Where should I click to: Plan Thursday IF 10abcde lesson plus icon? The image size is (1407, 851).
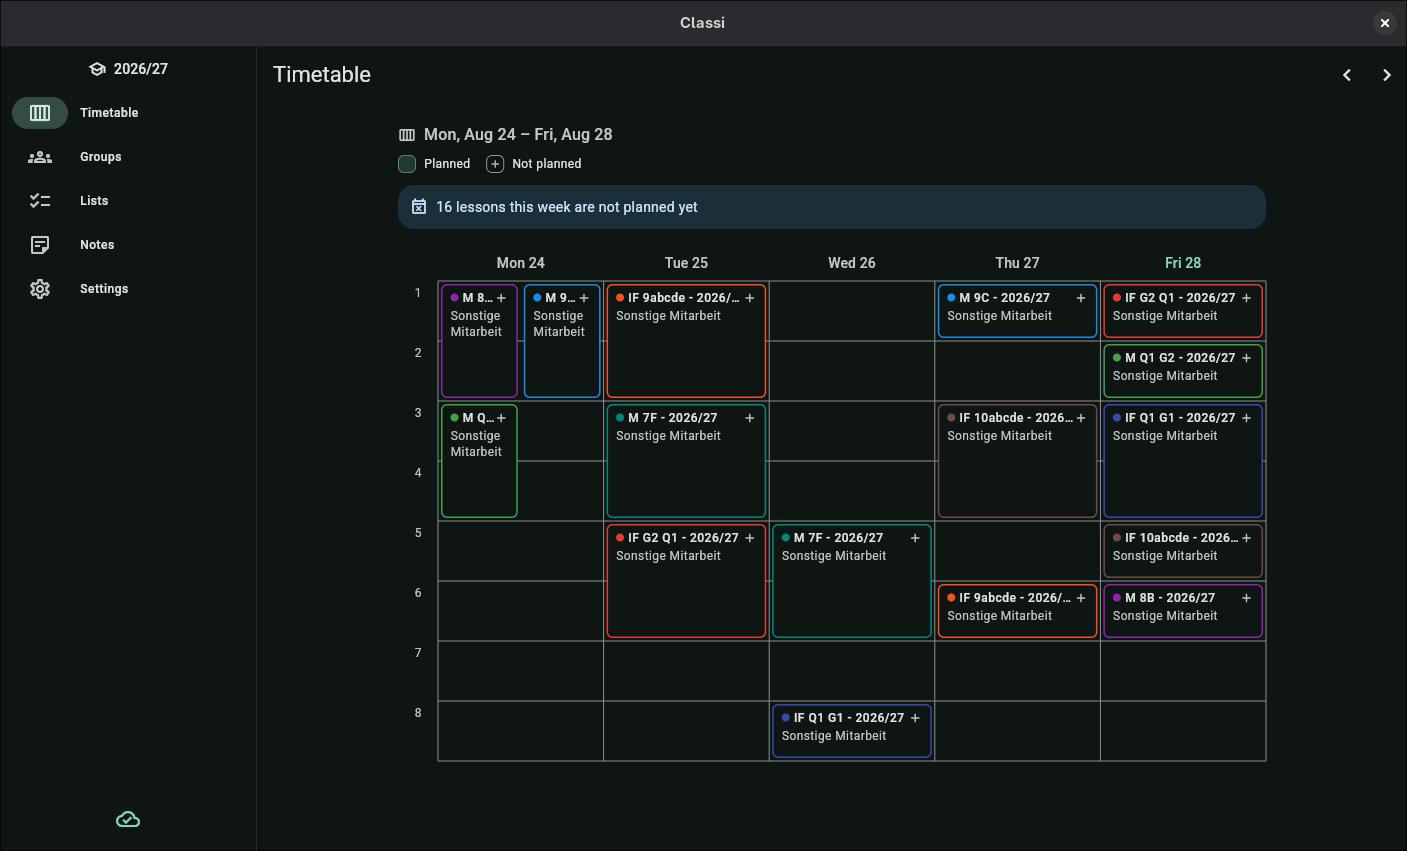coord(1081,418)
